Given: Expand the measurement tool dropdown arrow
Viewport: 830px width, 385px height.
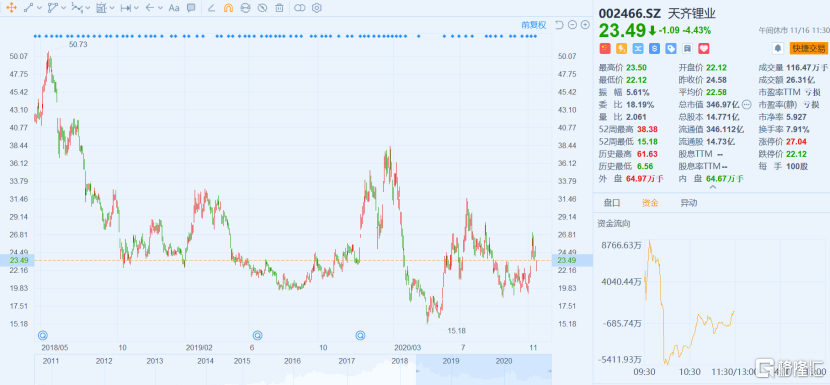Looking at the screenshot, I should click(112, 8).
